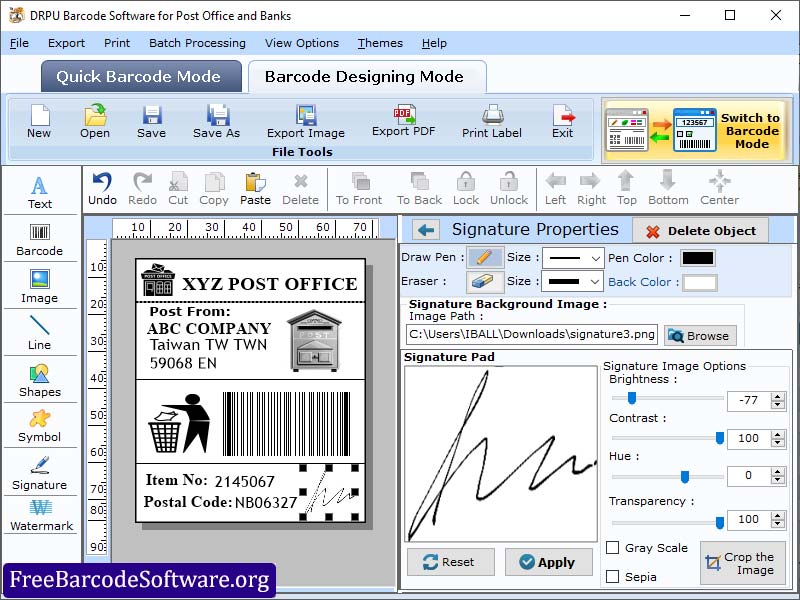
Task: Open the Batch Processing menu
Action: pos(197,43)
